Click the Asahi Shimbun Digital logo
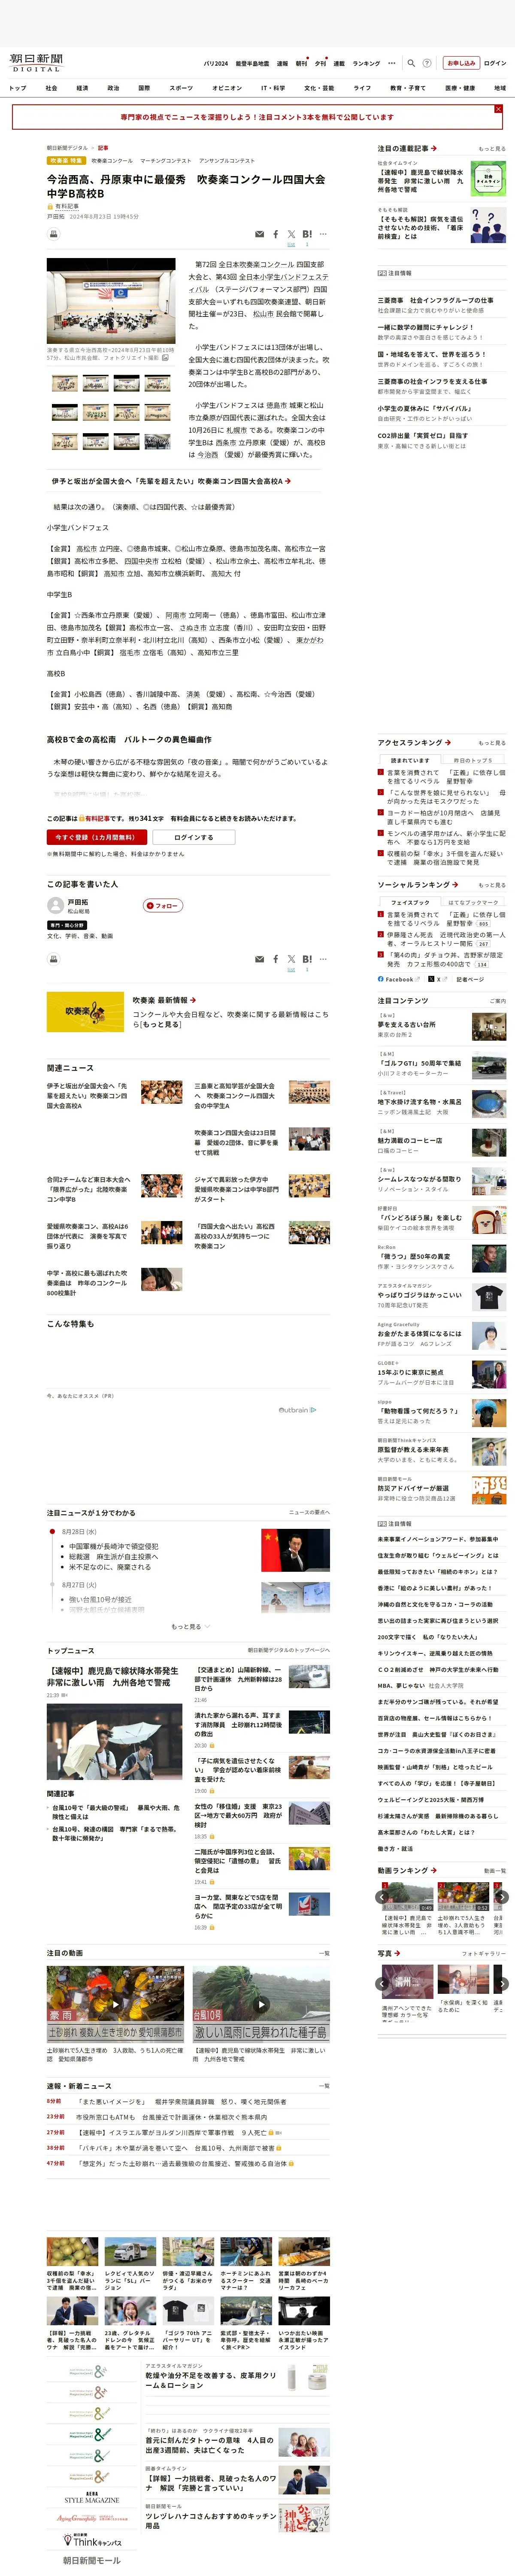Screen dimensions: 515x2576 [x=37, y=63]
